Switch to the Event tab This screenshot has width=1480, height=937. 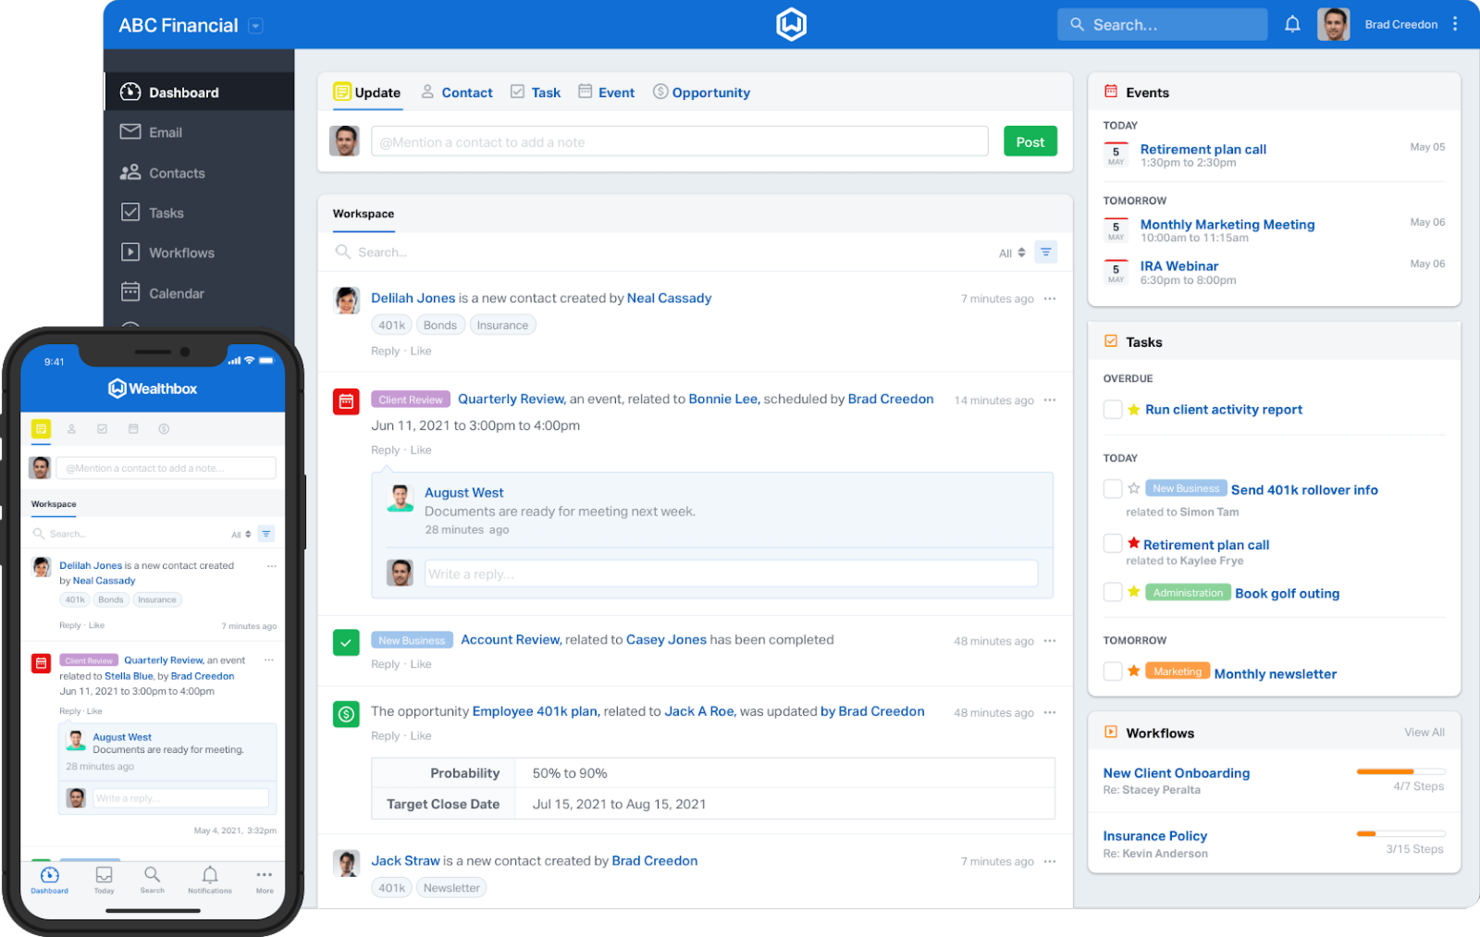pyautogui.click(x=606, y=92)
